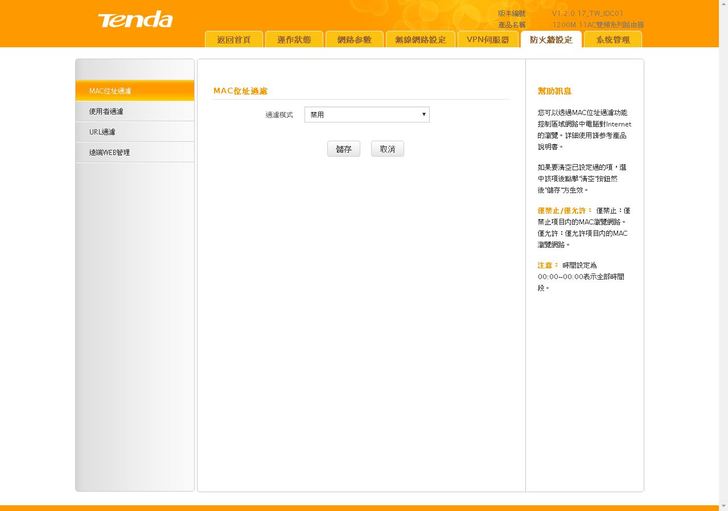Switch to the 網路參數 tab

[x=354, y=40]
